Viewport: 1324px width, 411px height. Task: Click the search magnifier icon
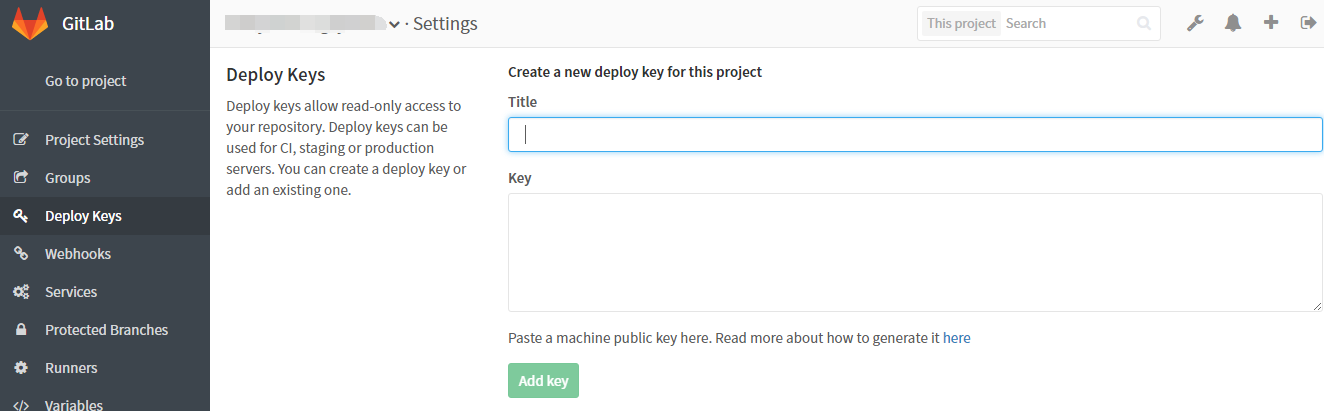tap(1144, 24)
